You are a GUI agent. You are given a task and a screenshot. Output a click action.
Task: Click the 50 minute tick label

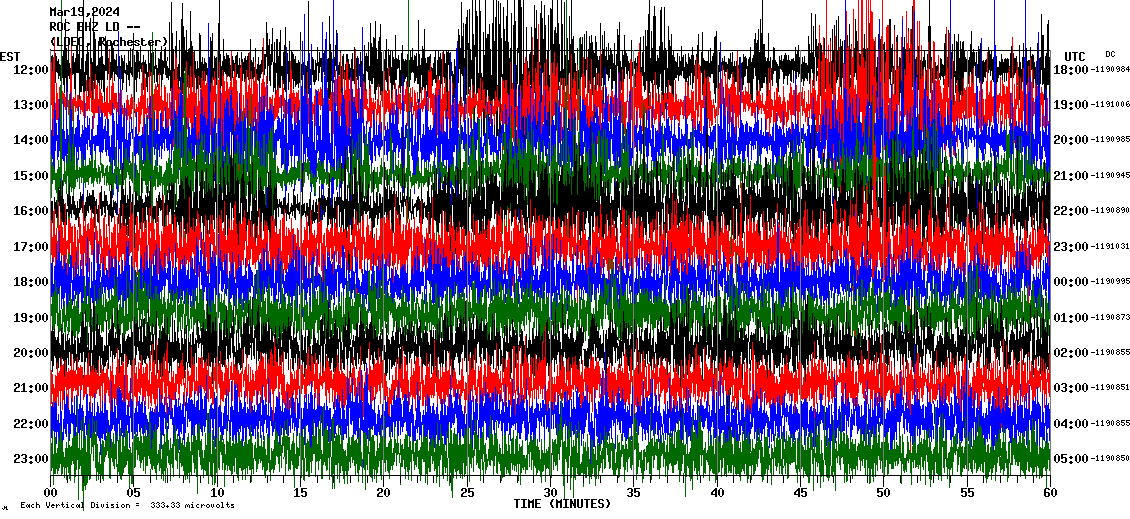tap(884, 493)
